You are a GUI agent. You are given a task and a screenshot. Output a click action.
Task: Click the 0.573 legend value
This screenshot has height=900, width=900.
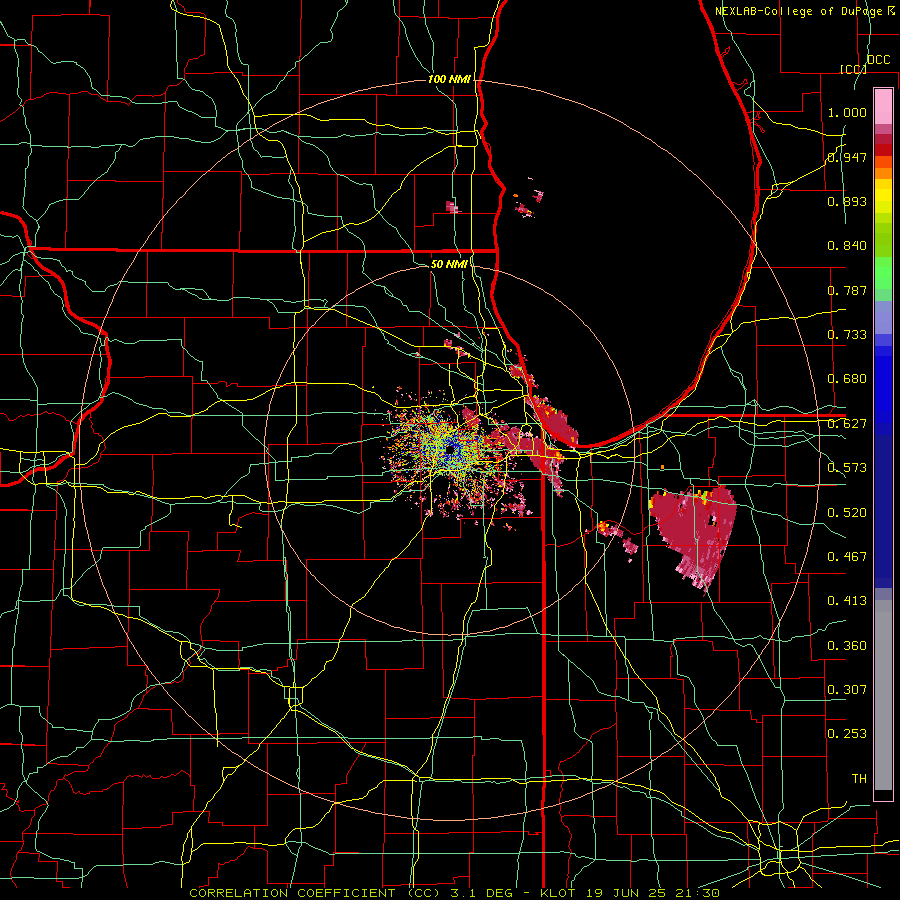[847, 468]
